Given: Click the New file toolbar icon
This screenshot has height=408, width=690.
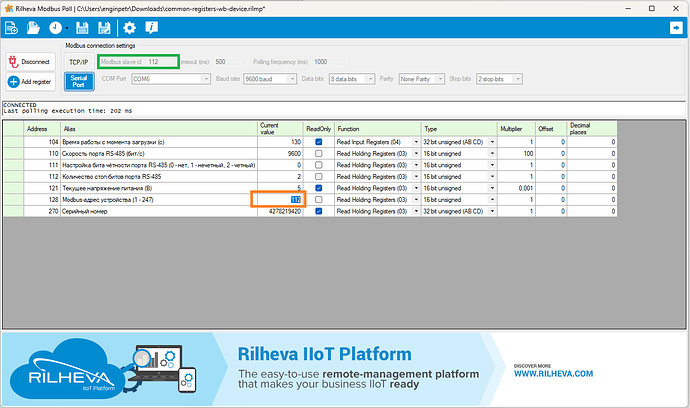Looking at the screenshot, I should point(12,28).
